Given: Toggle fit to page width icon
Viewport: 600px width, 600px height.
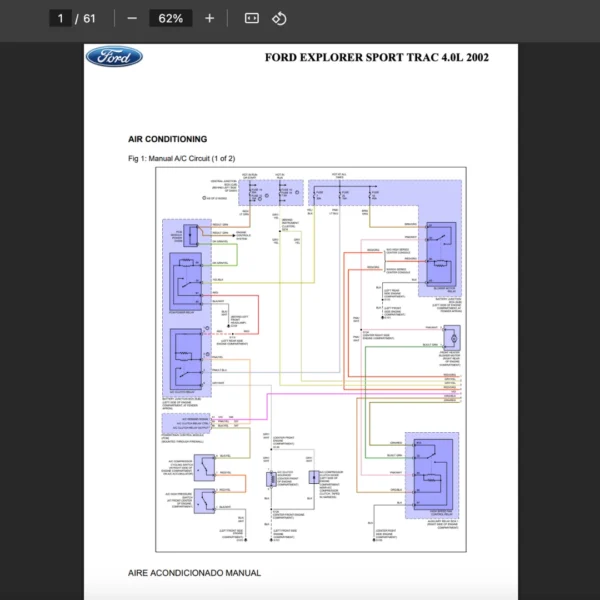Looking at the screenshot, I should (x=251, y=18).
